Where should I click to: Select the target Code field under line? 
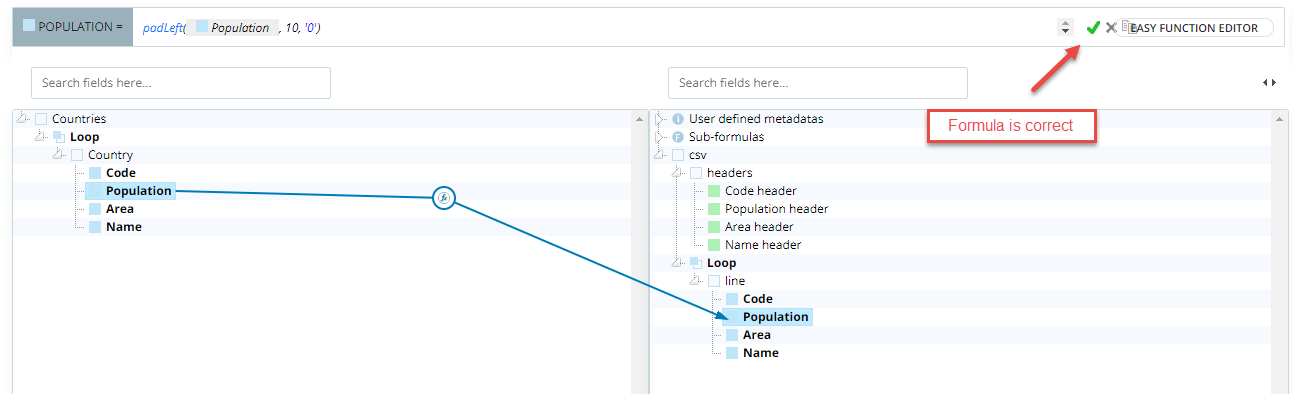click(x=758, y=299)
